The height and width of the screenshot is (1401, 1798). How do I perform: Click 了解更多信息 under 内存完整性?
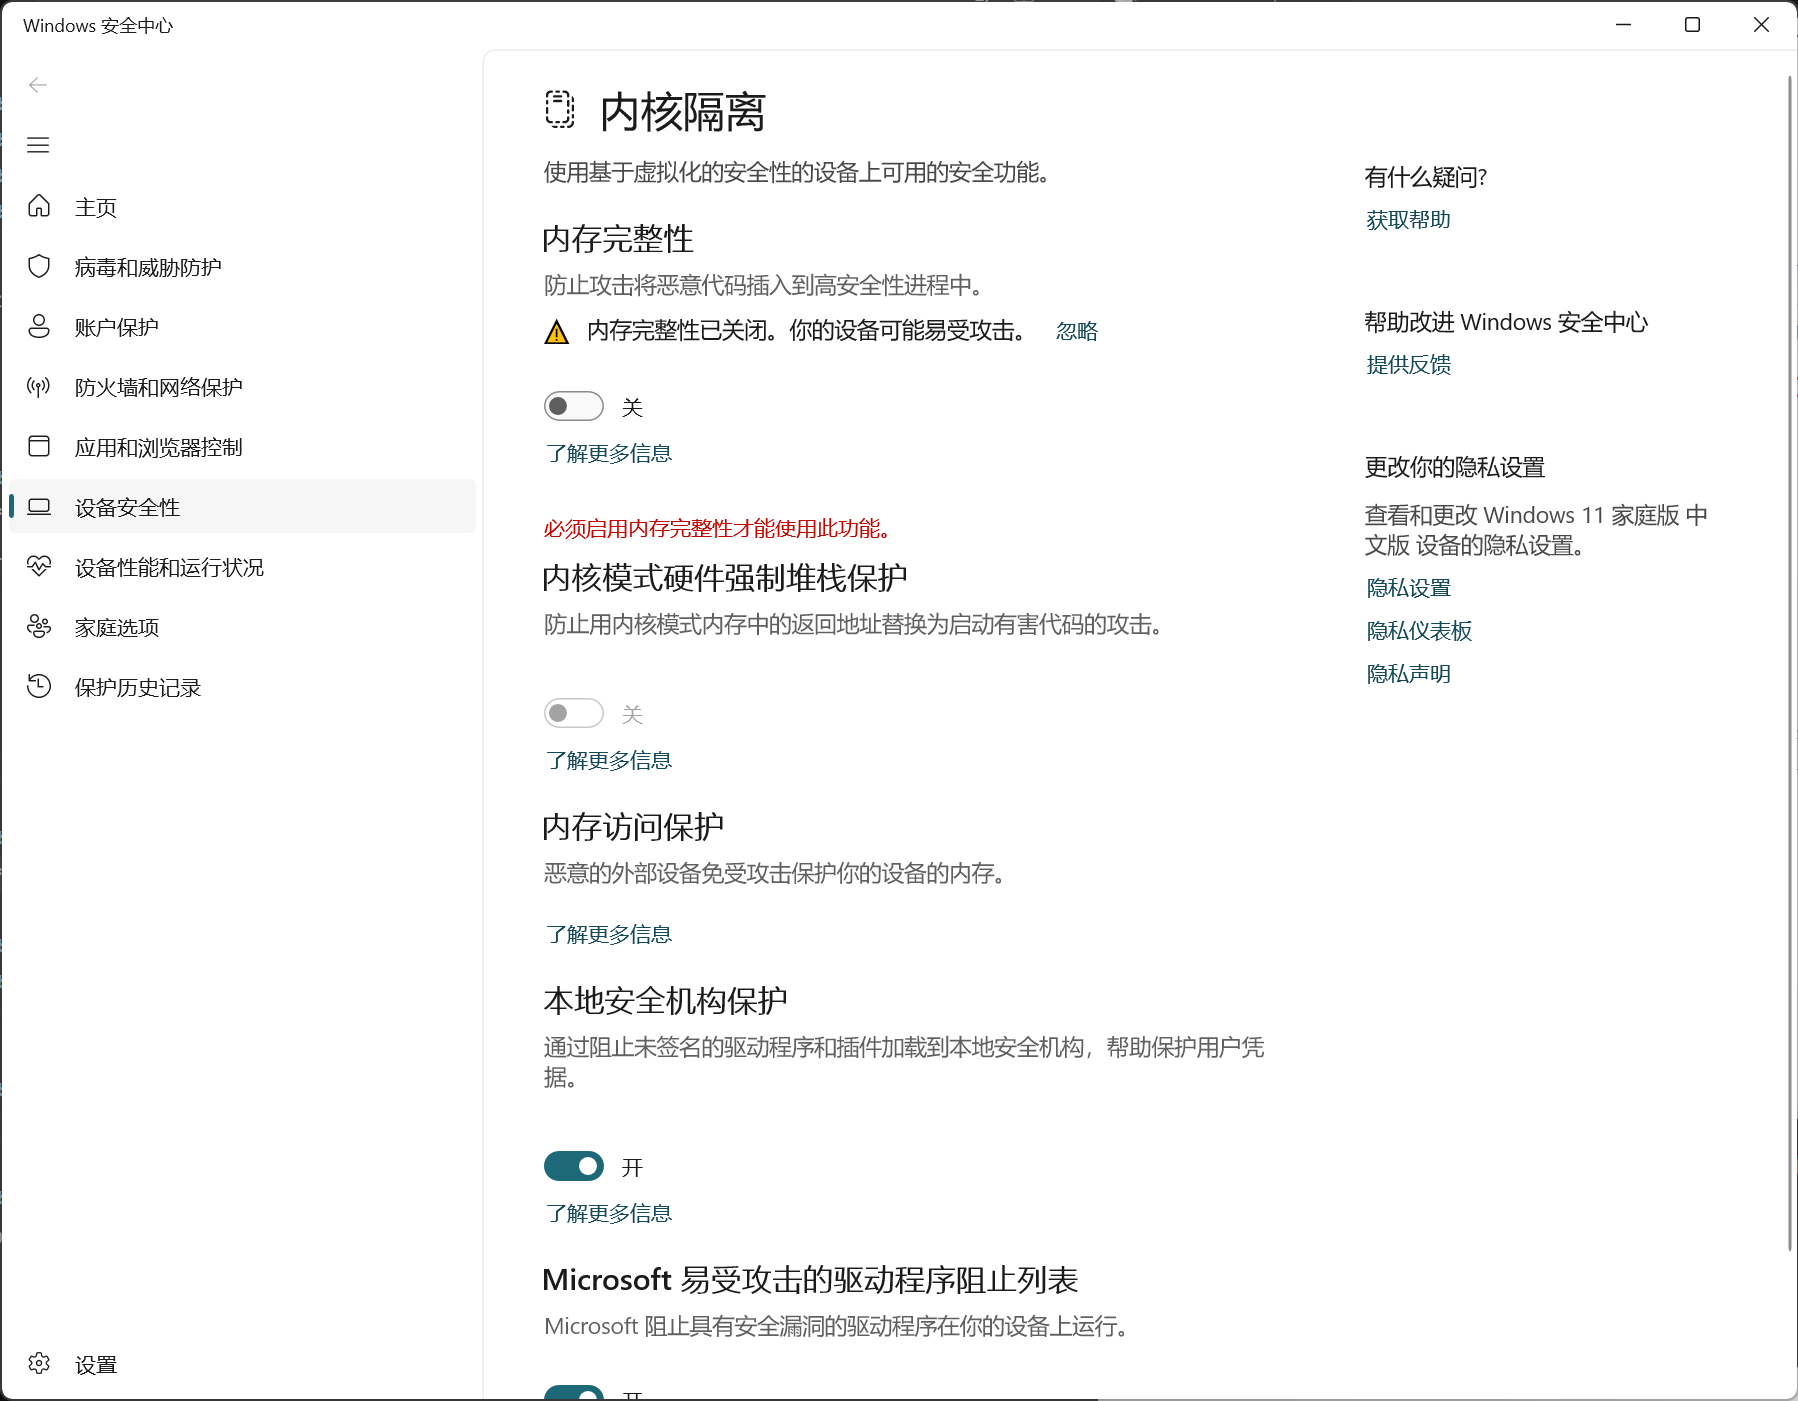click(x=609, y=453)
